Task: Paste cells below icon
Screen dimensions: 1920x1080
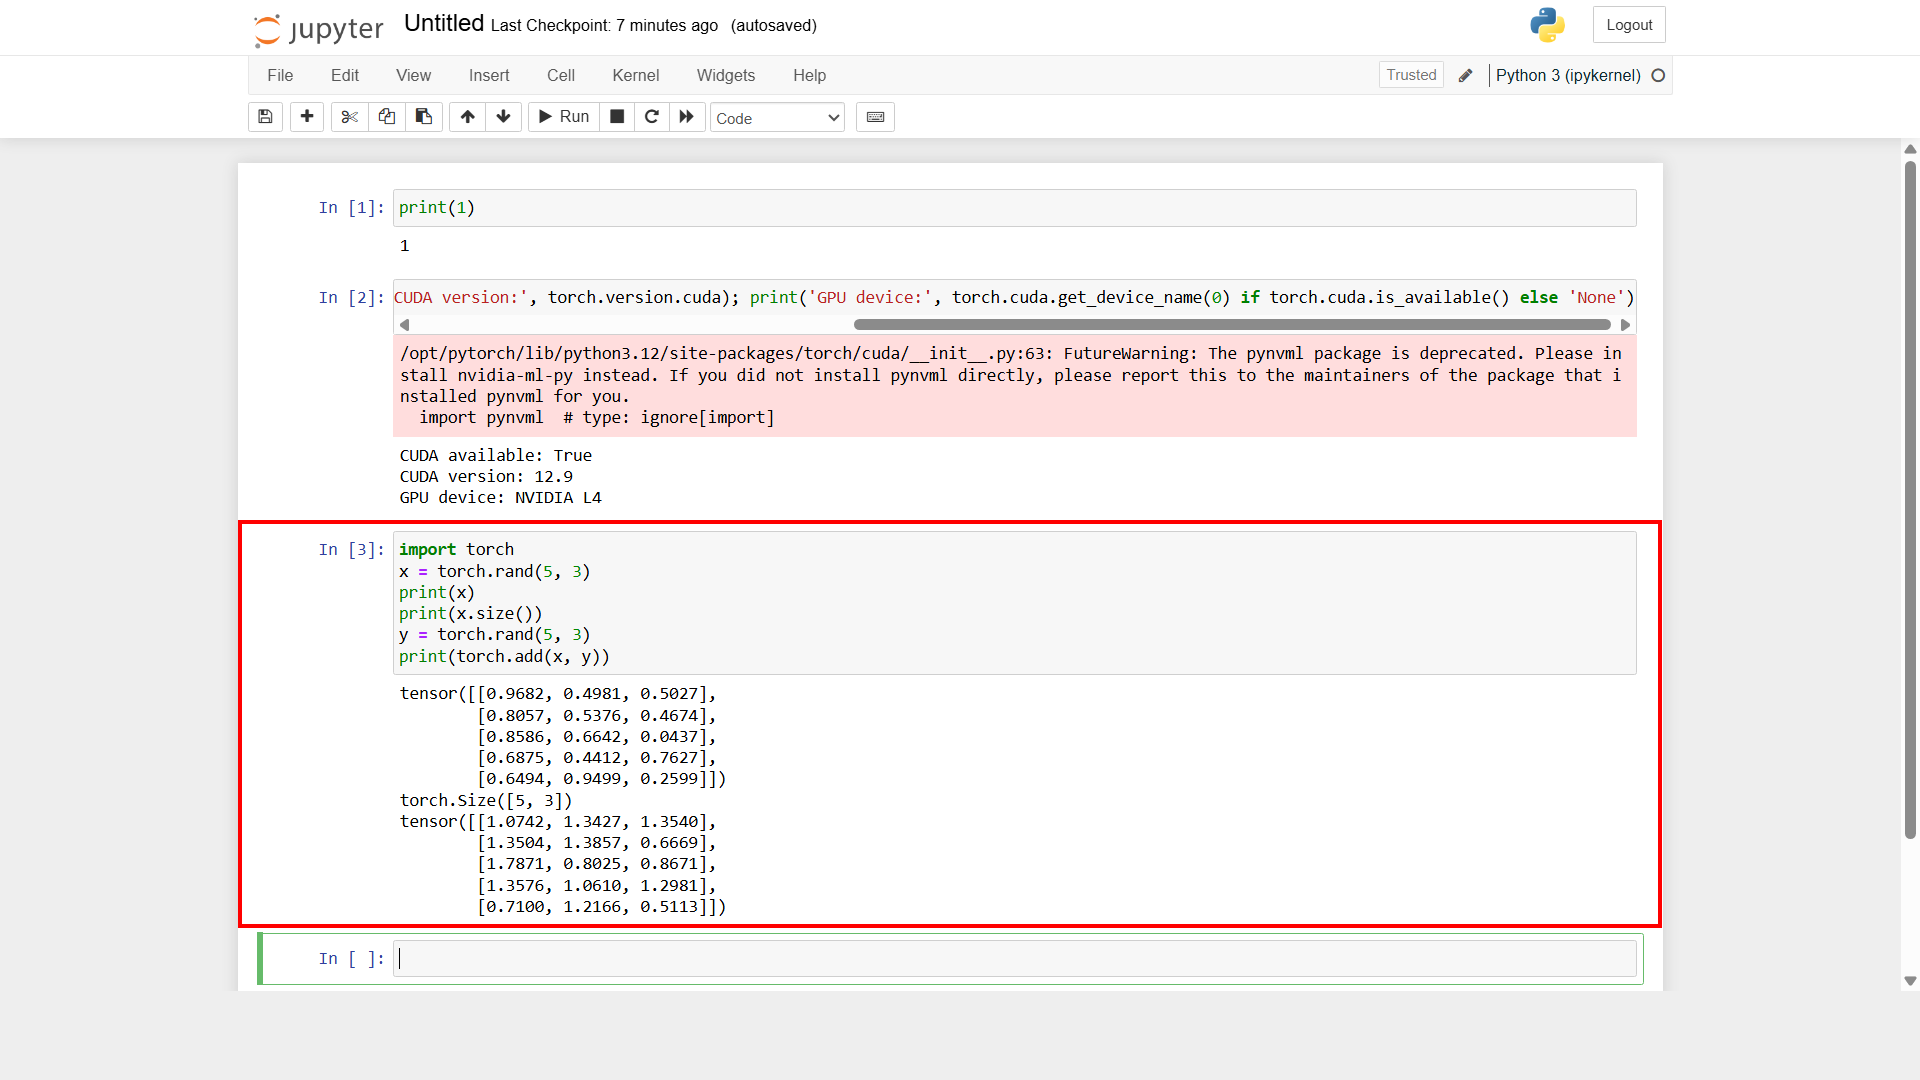Action: click(424, 117)
